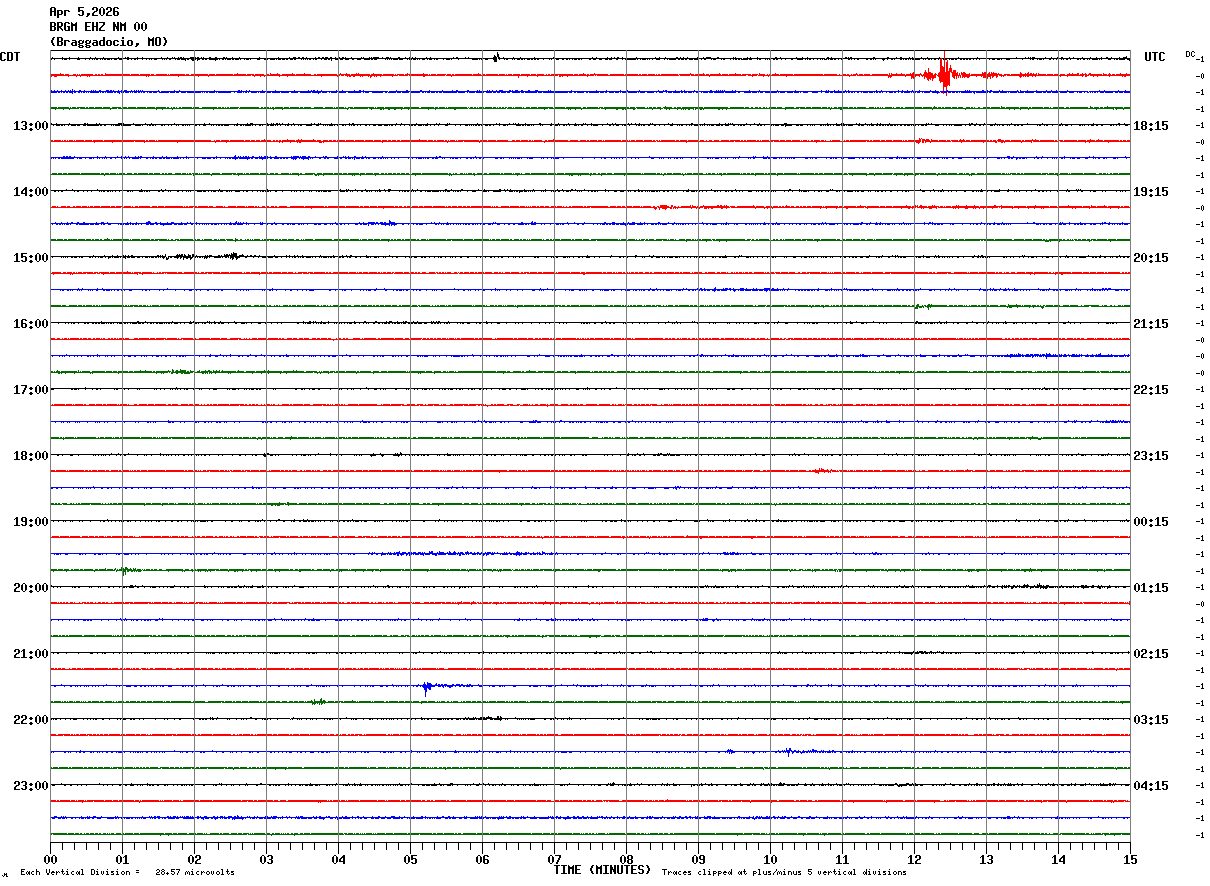The width and height of the screenshot is (1210, 886).
Task: Click the TIME (MINUTES) axis title
Action: click(x=602, y=870)
